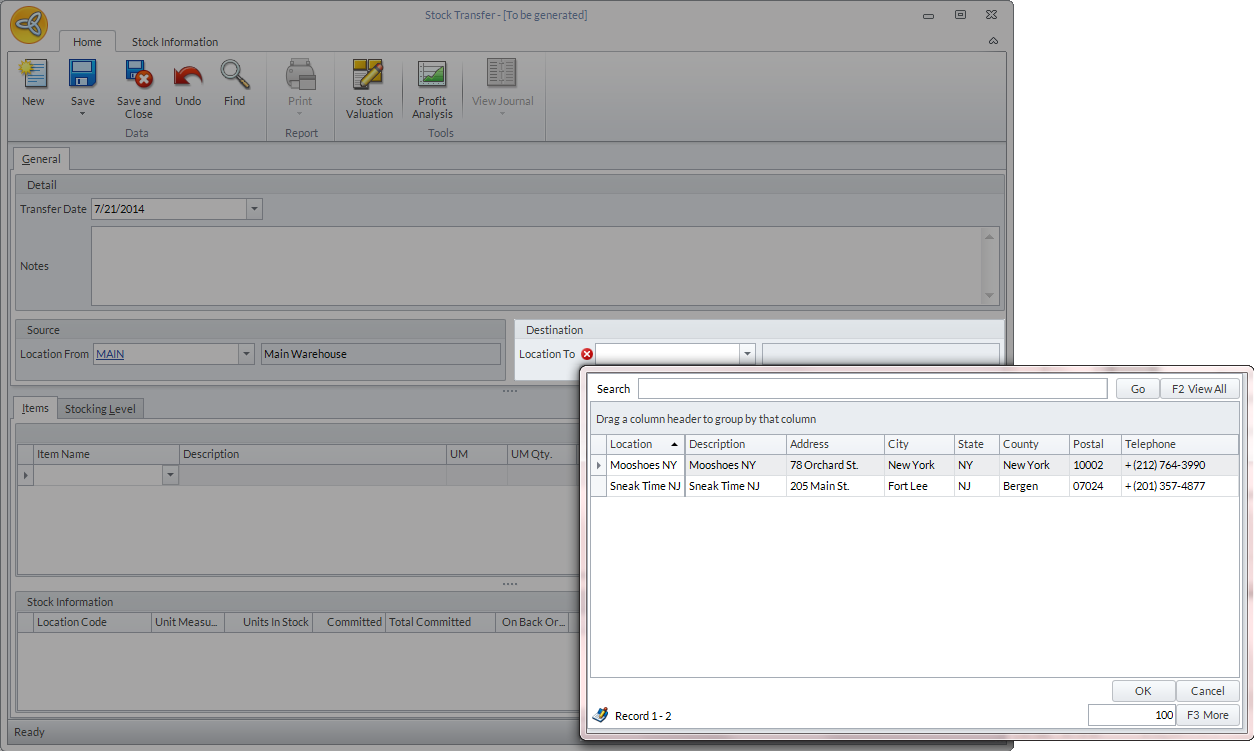Click the Undo arrow icon
Screen dimensions: 1254x751
[188, 76]
